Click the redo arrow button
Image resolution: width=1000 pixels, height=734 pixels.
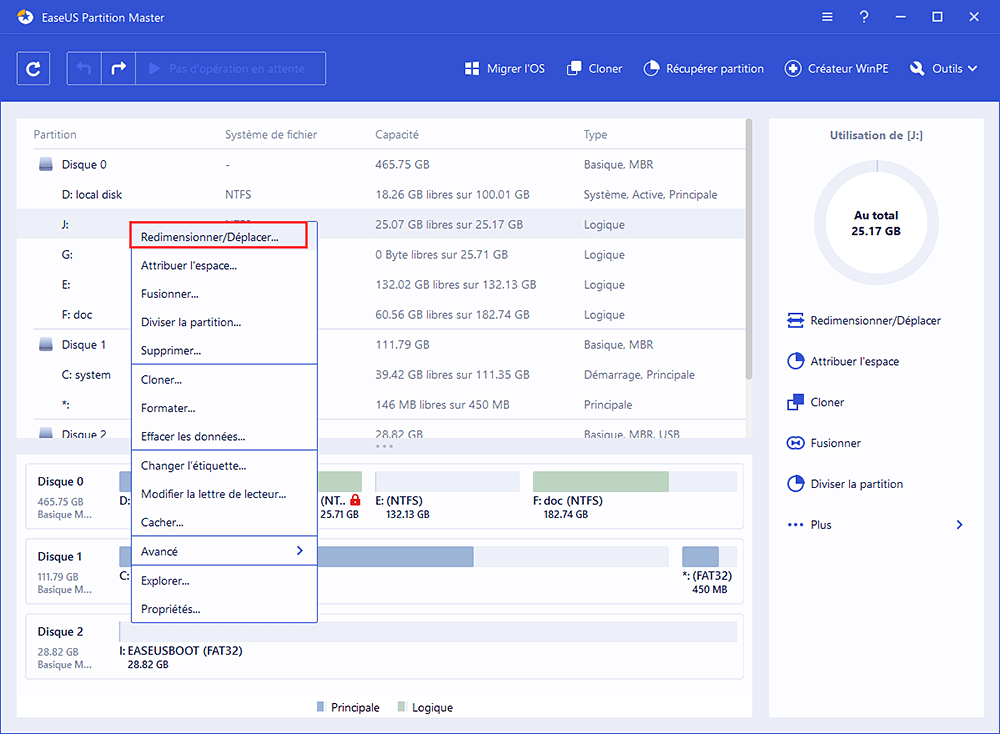click(x=119, y=68)
